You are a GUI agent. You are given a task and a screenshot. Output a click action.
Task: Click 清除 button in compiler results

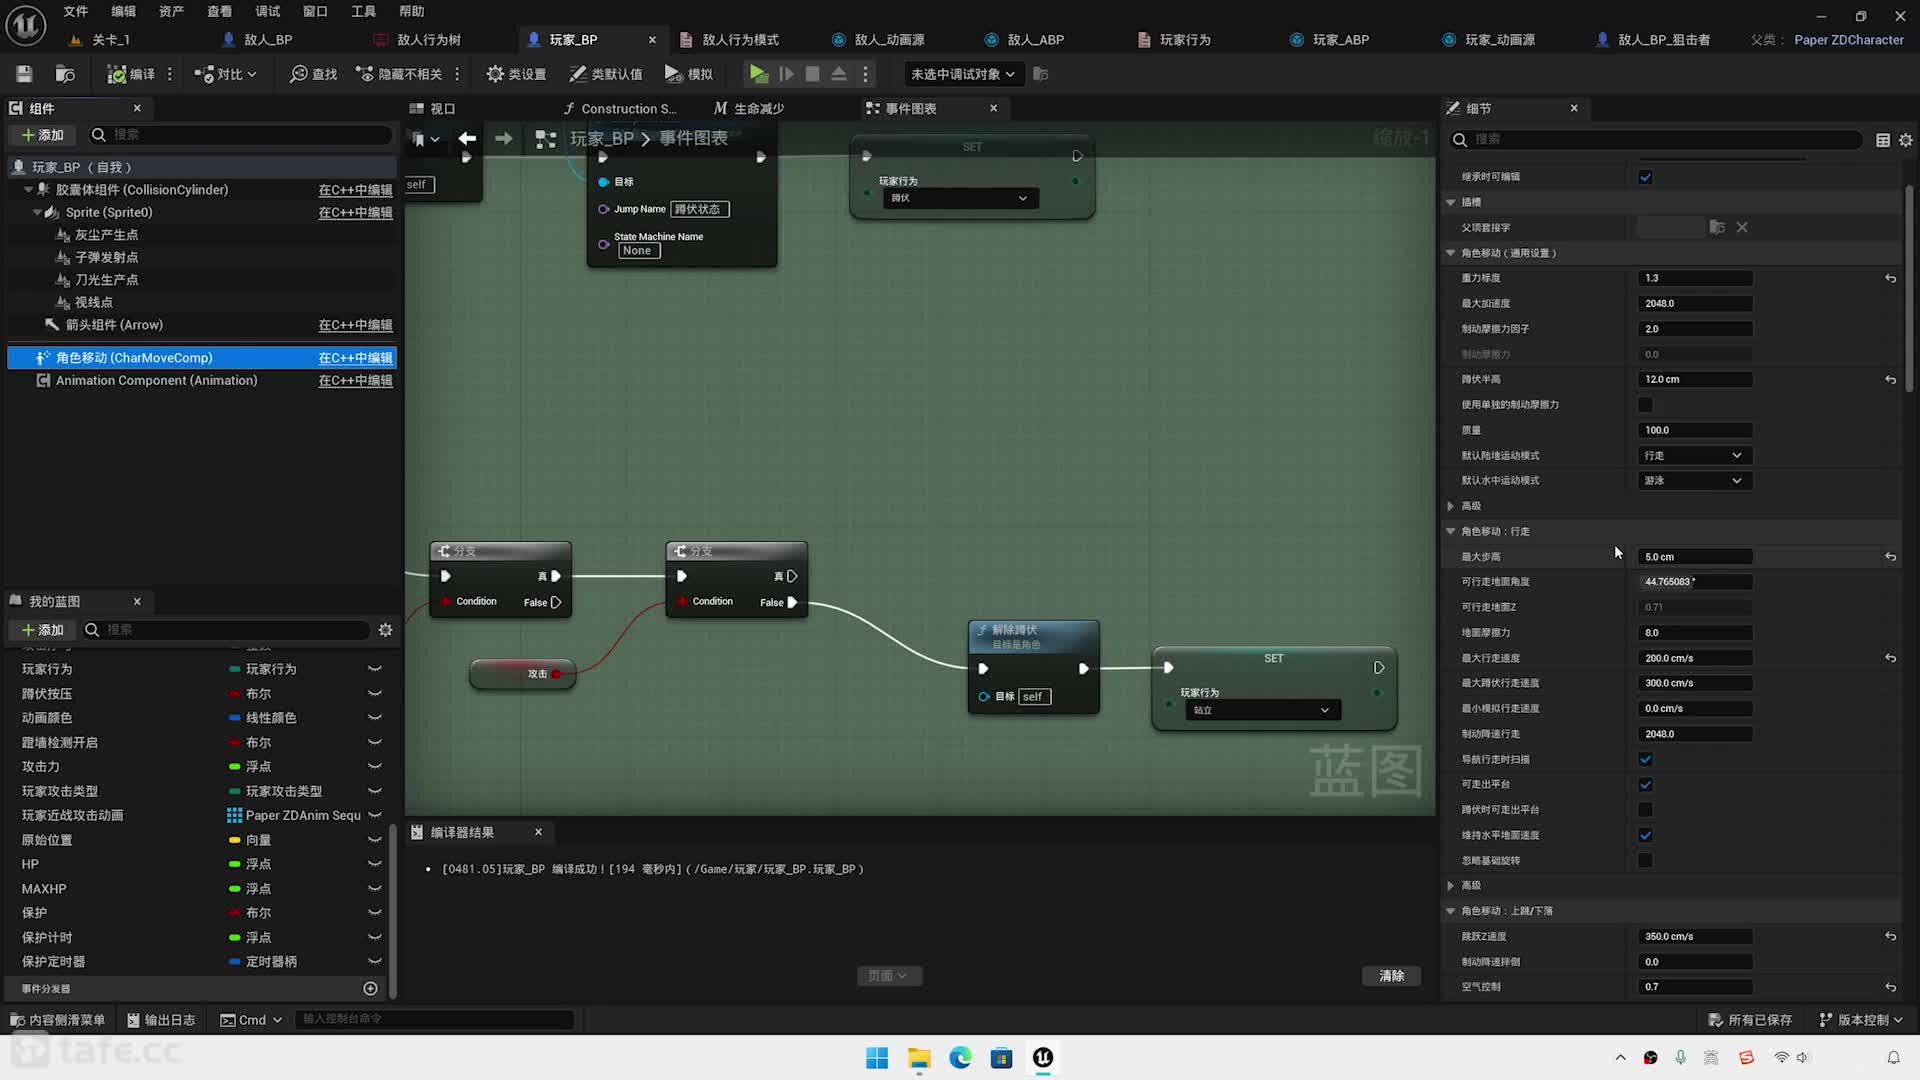click(x=1391, y=976)
